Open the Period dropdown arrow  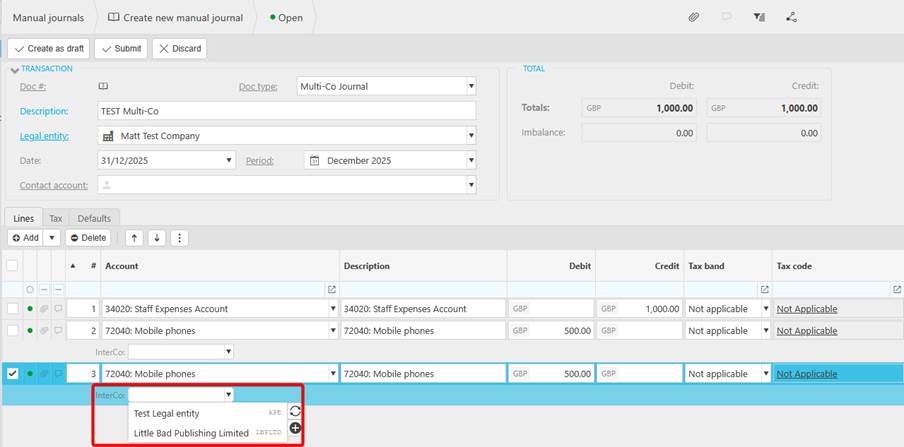[471, 161]
